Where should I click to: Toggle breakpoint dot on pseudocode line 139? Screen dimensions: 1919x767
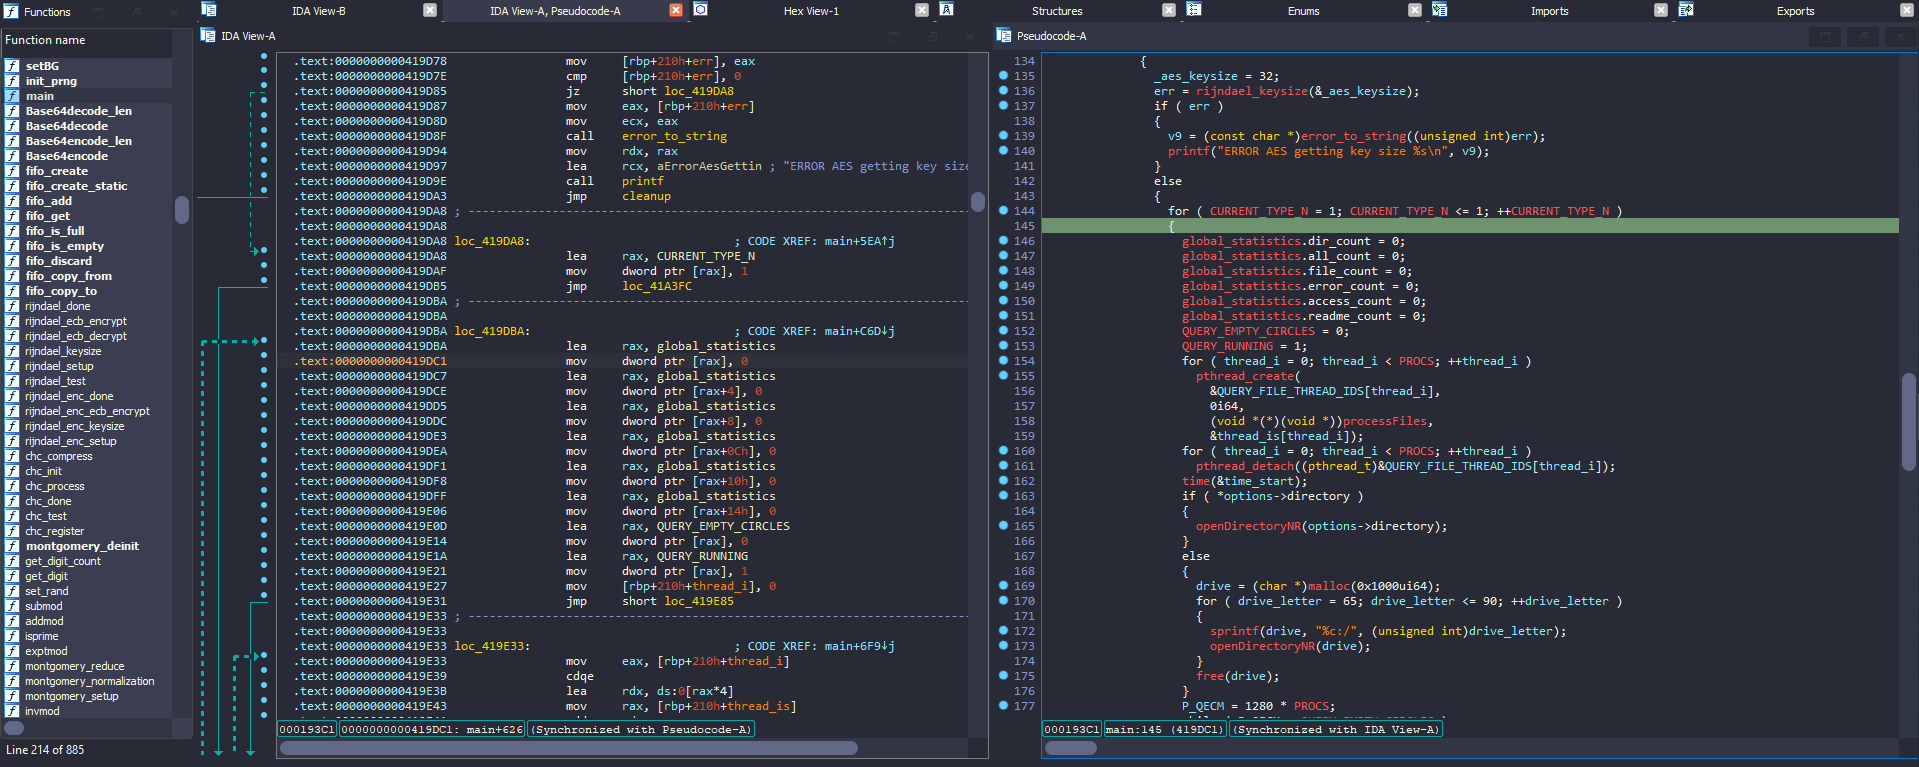coord(1003,136)
